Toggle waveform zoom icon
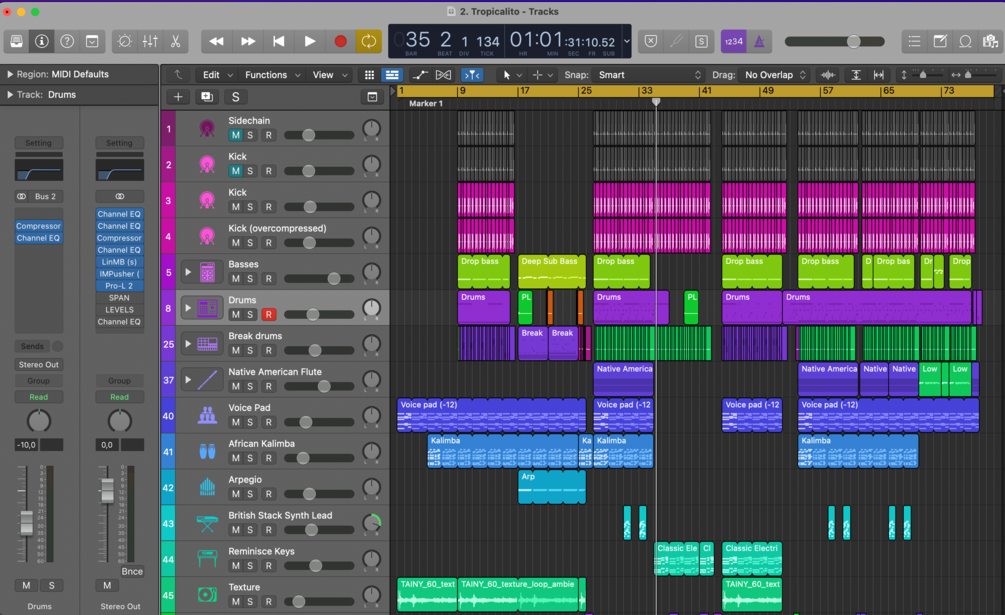 click(828, 75)
